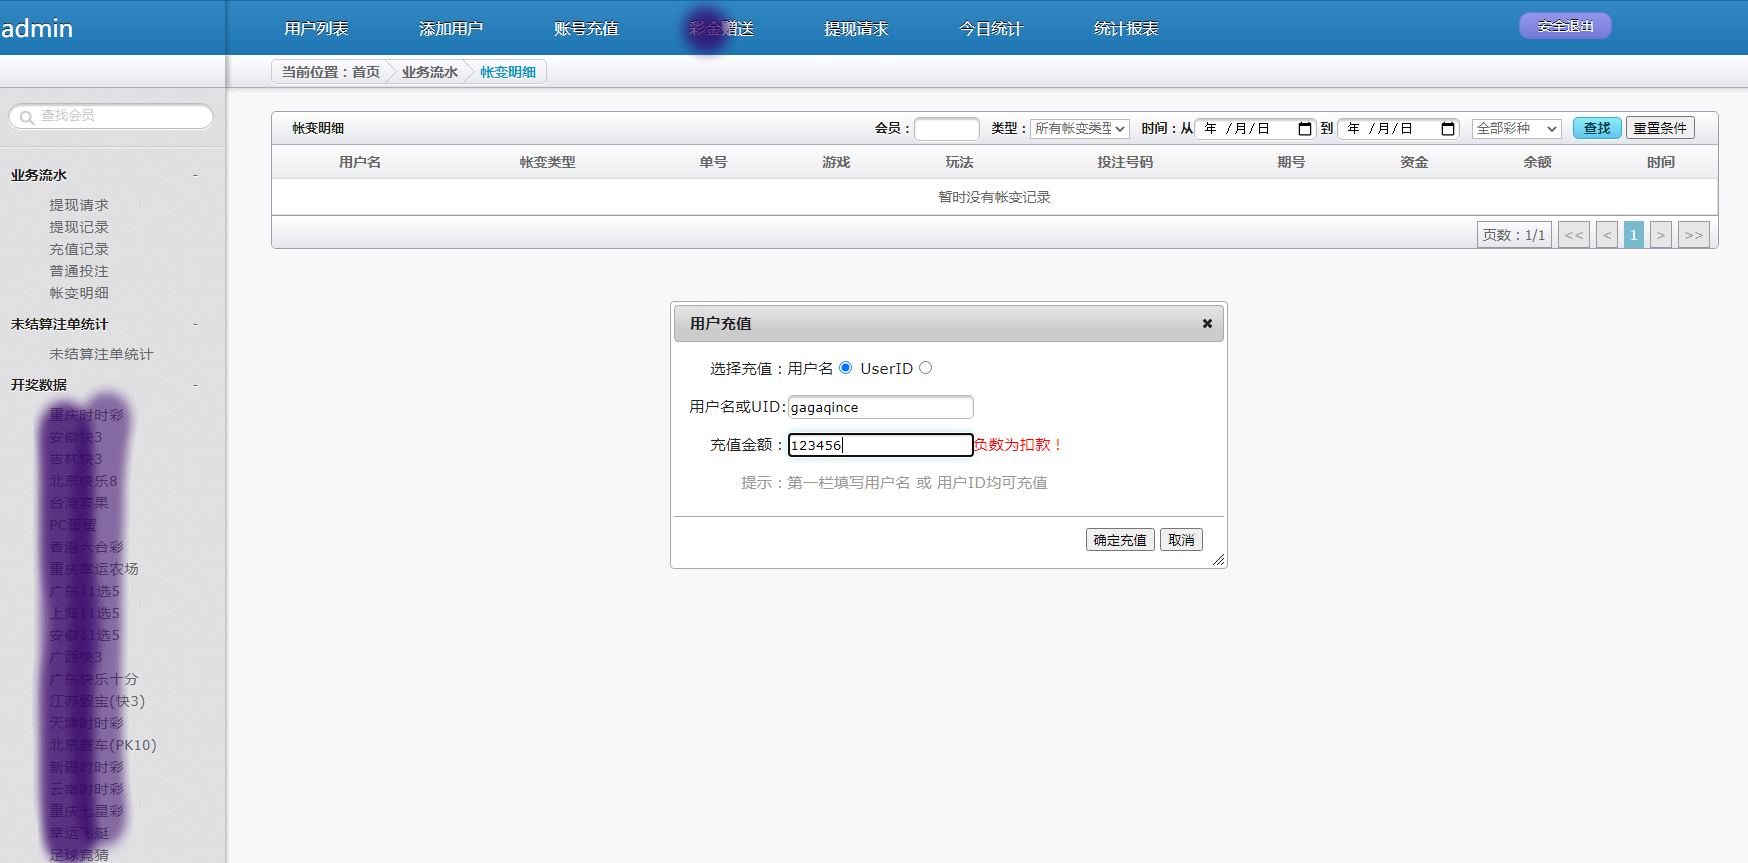Click the 暂时没有帐变记录 empty message

[x=994, y=197]
